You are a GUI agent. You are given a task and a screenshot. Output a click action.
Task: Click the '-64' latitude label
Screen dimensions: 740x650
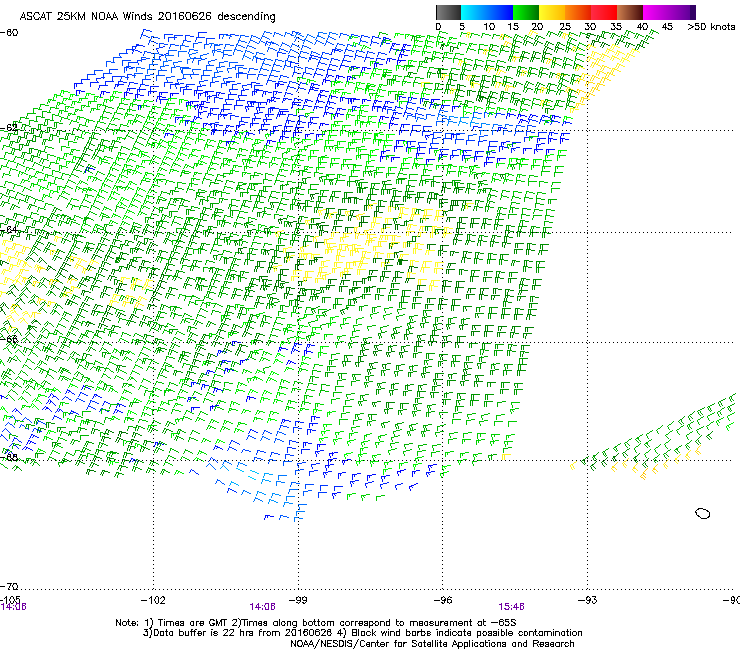9,229
